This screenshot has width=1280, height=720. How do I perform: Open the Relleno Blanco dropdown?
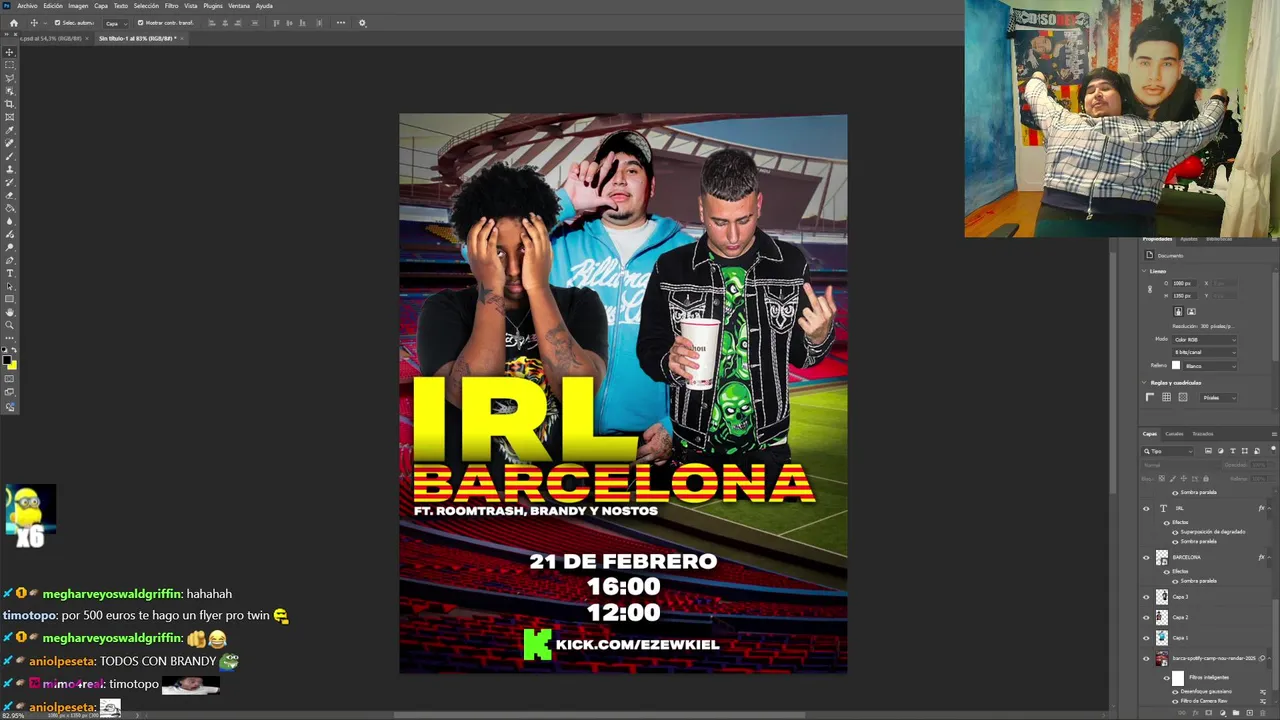(1210, 366)
